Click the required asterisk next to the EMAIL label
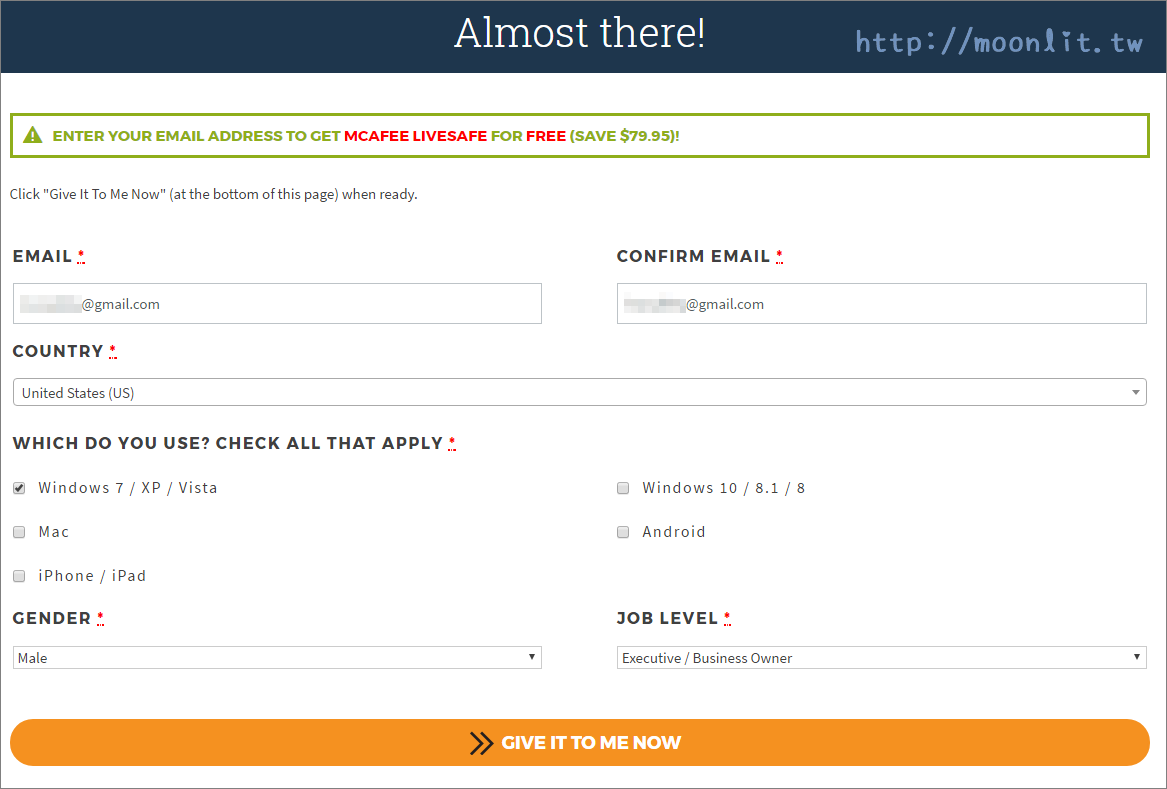This screenshot has height=789, width=1167. click(81, 257)
